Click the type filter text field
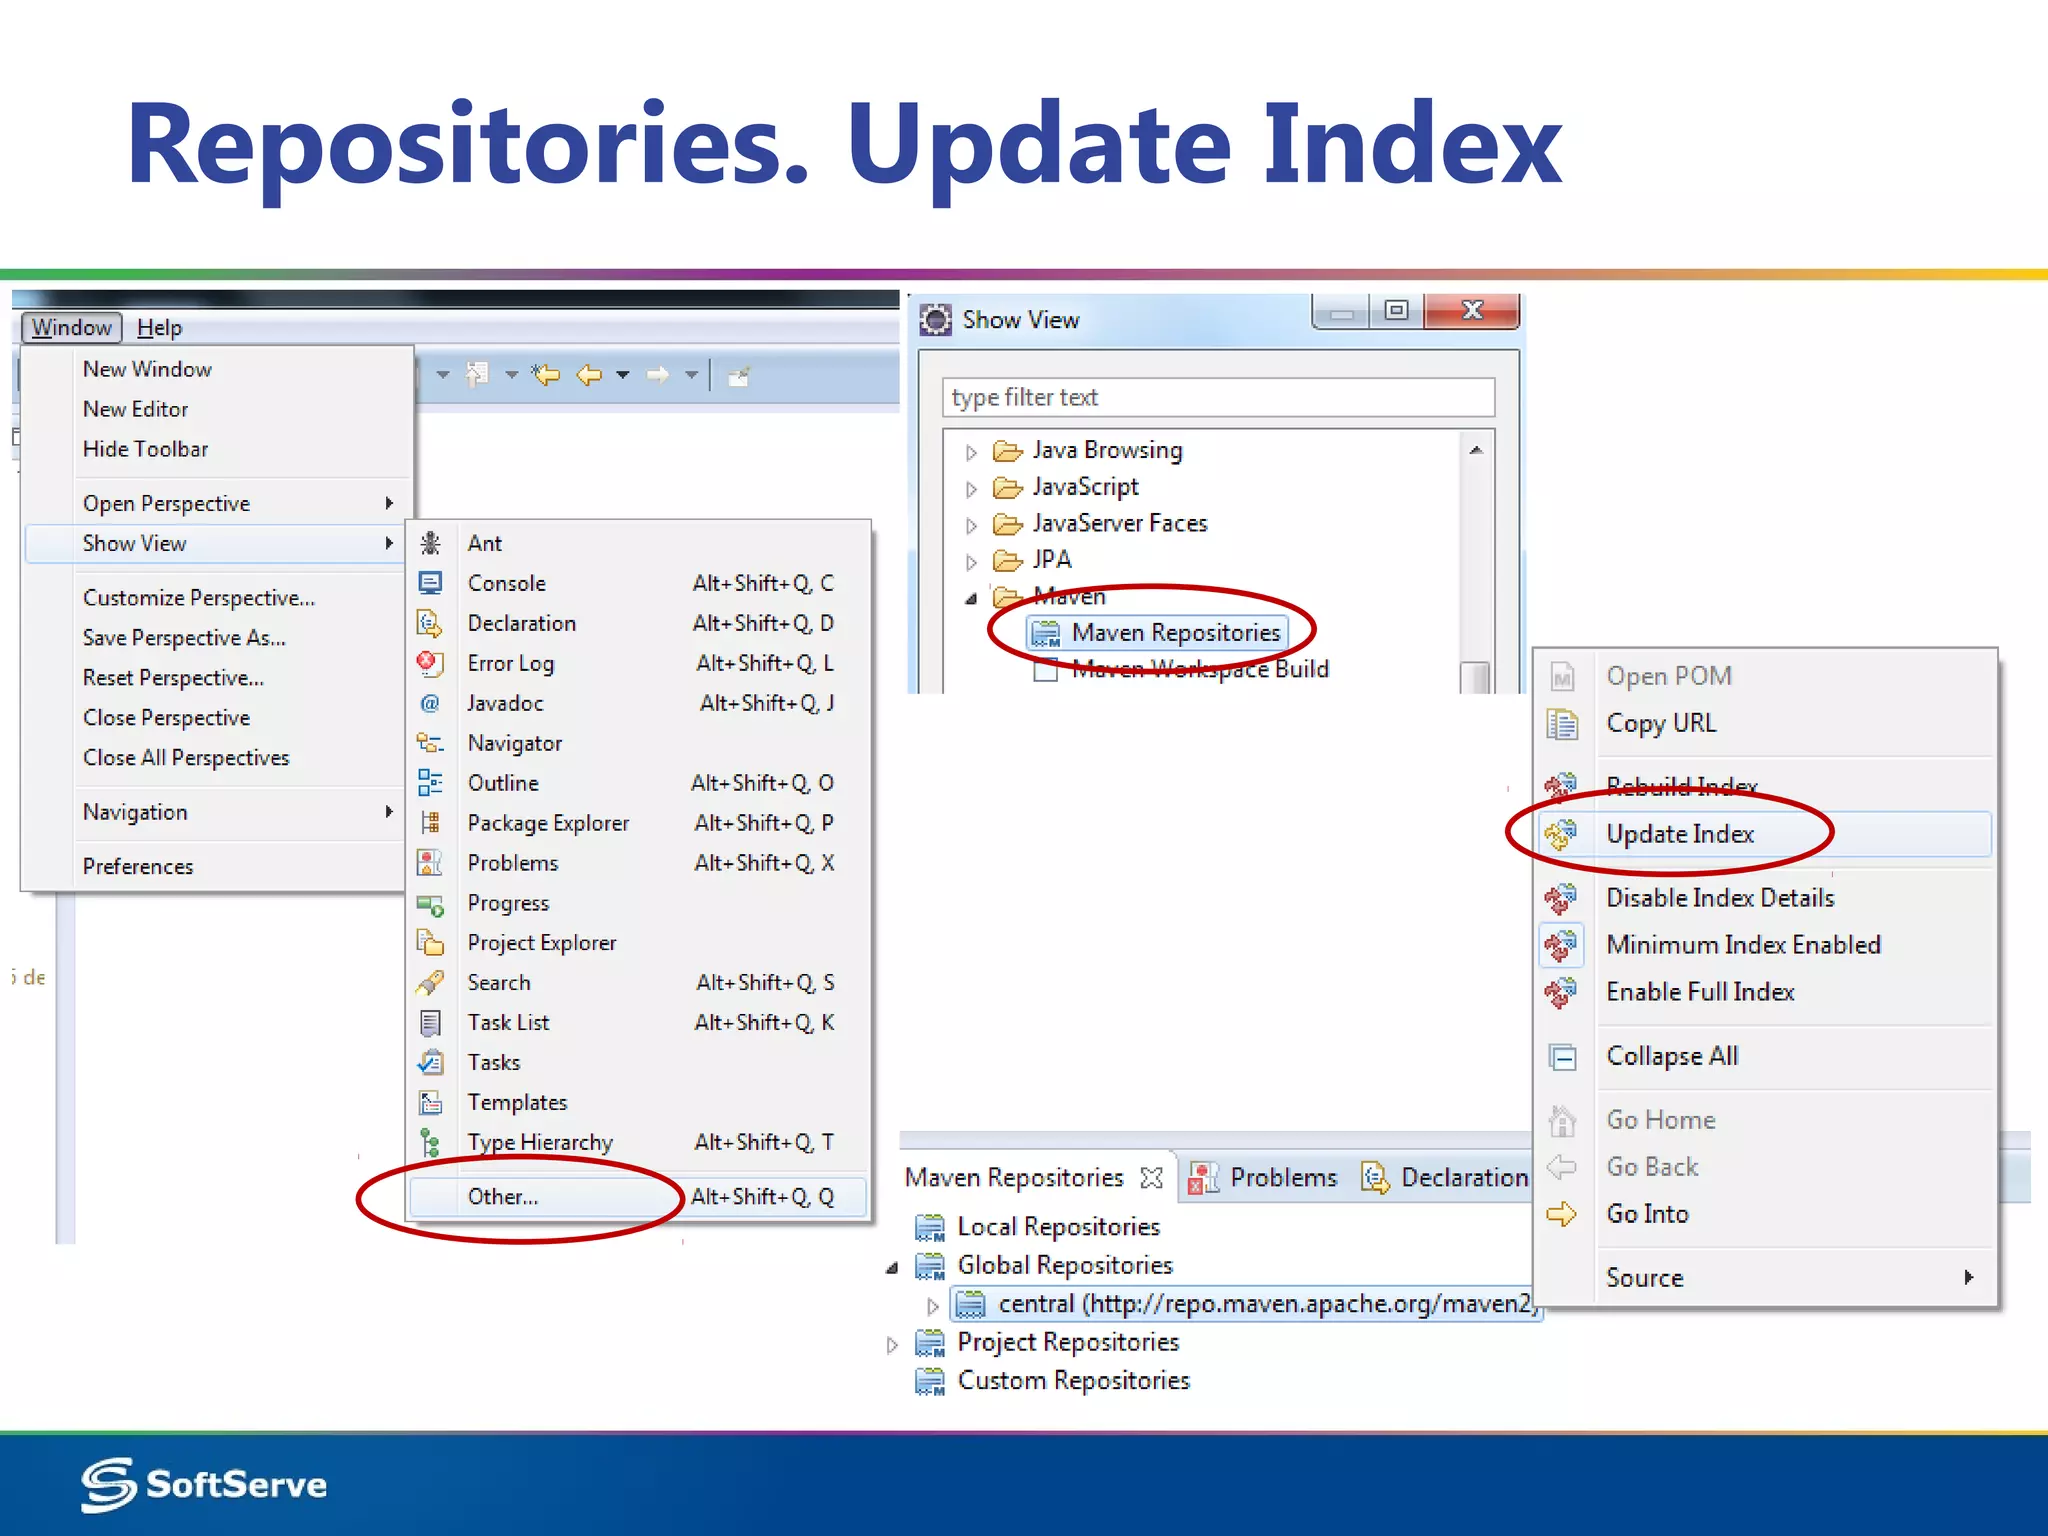 pos(1218,397)
